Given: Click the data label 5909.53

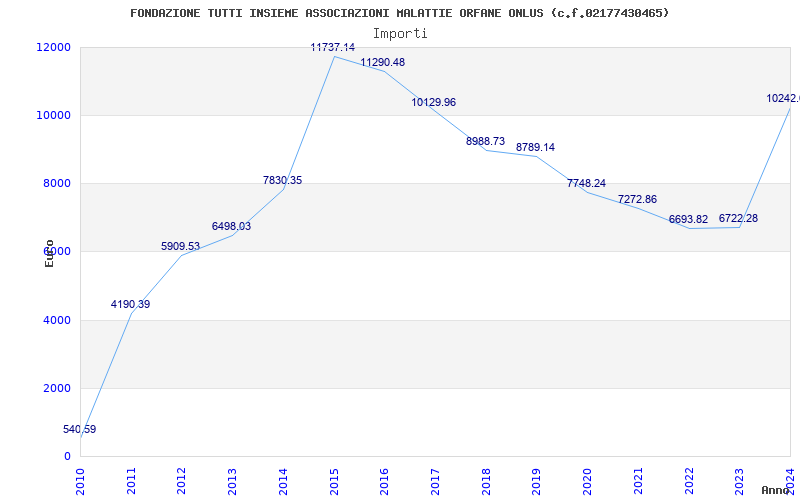Looking at the screenshot, I should (181, 246).
